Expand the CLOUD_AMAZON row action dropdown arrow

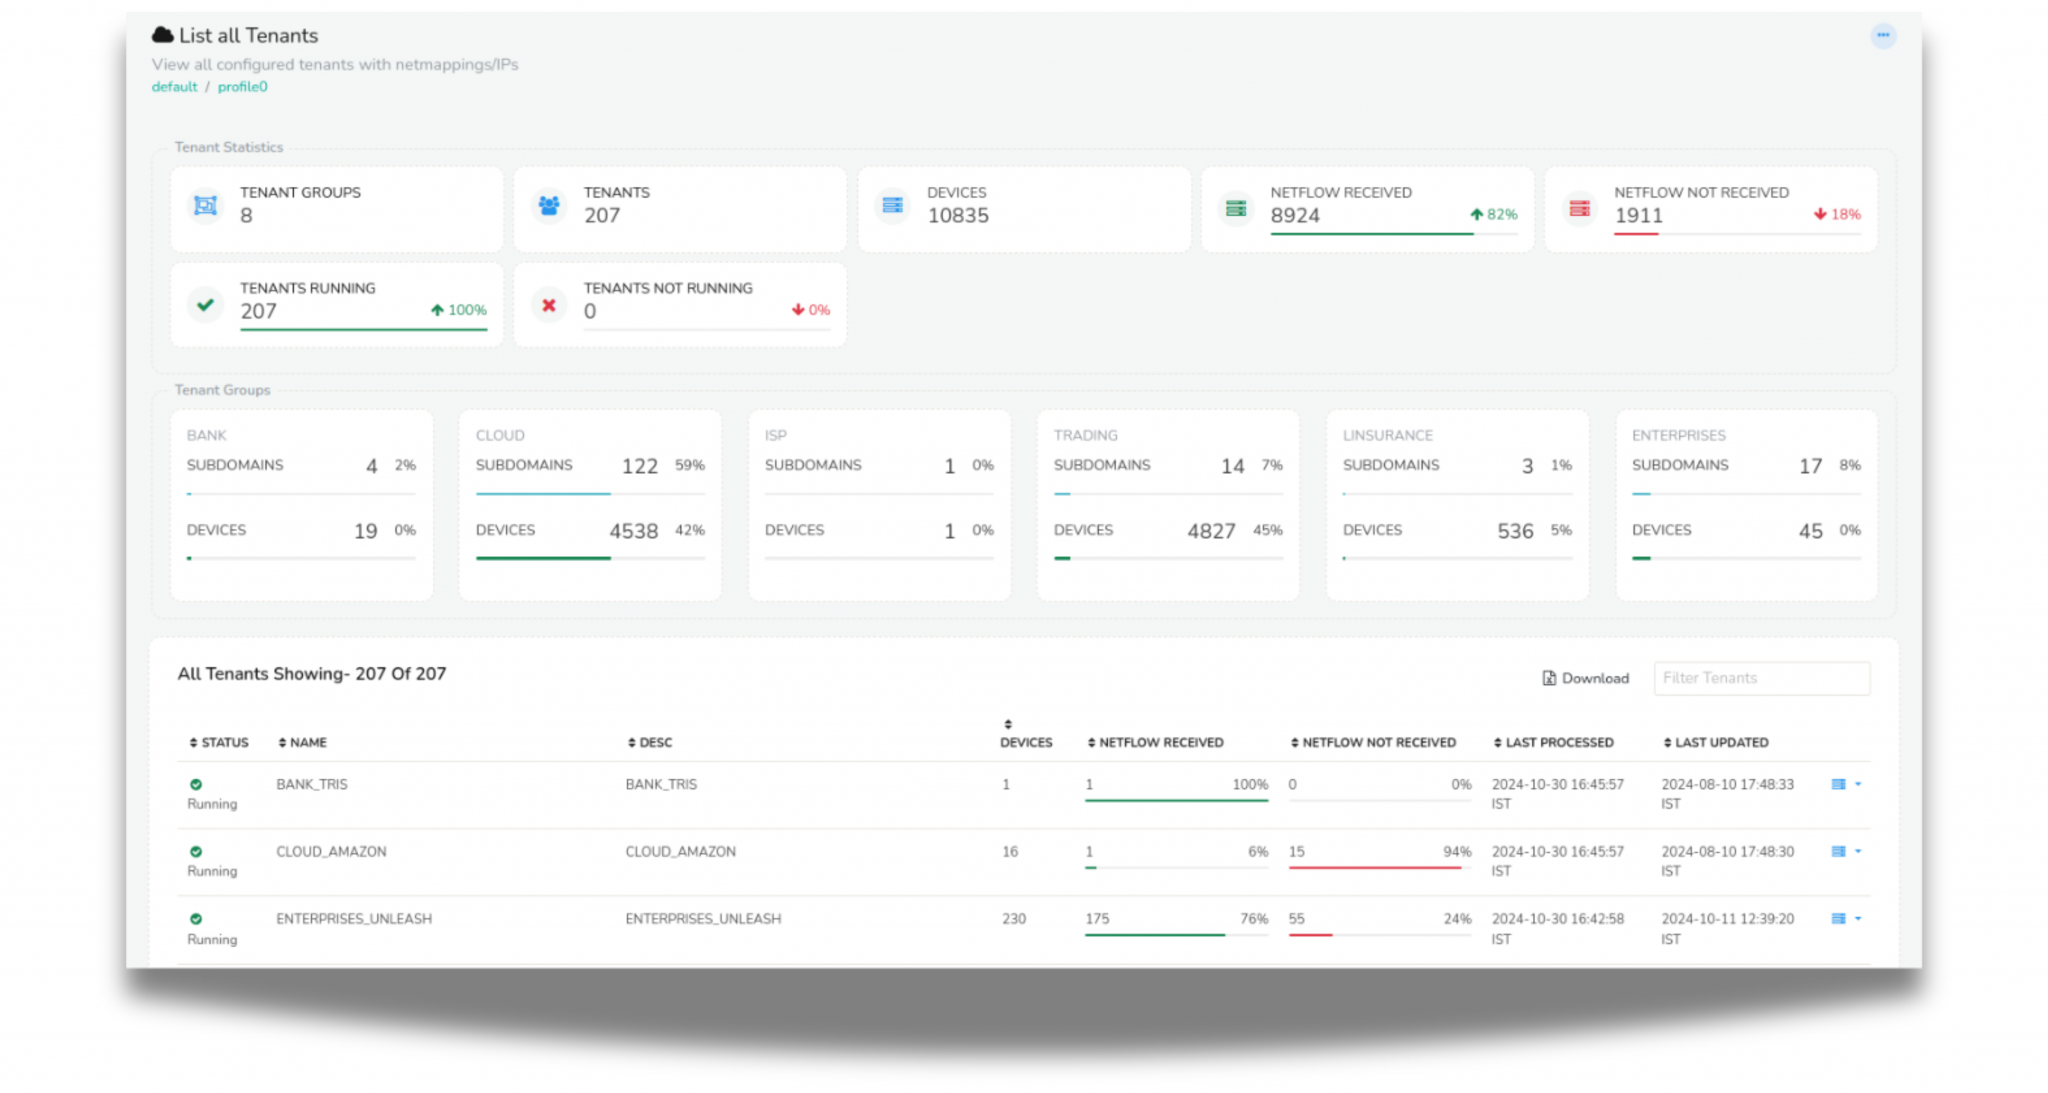[x=1858, y=852]
